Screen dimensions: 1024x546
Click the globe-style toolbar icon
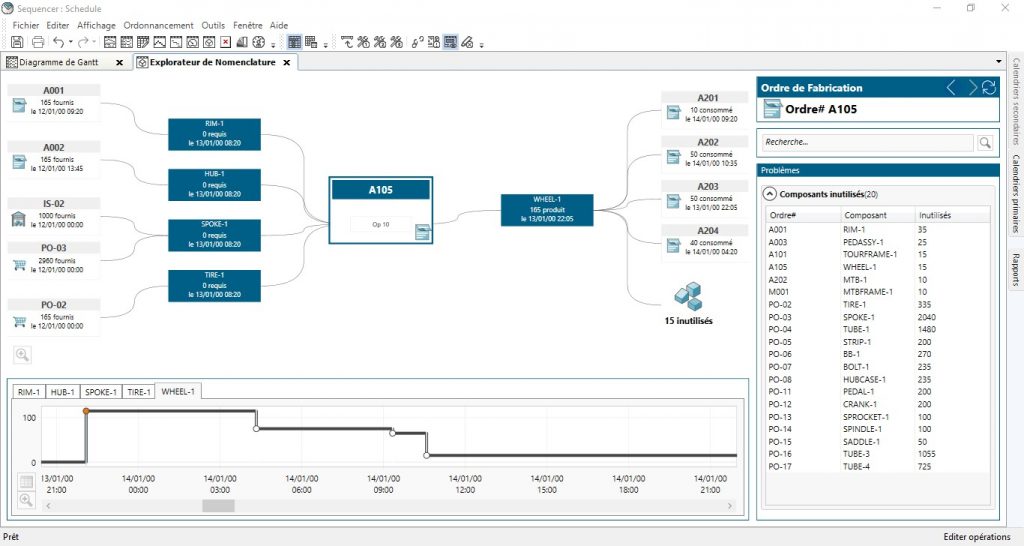[259, 42]
